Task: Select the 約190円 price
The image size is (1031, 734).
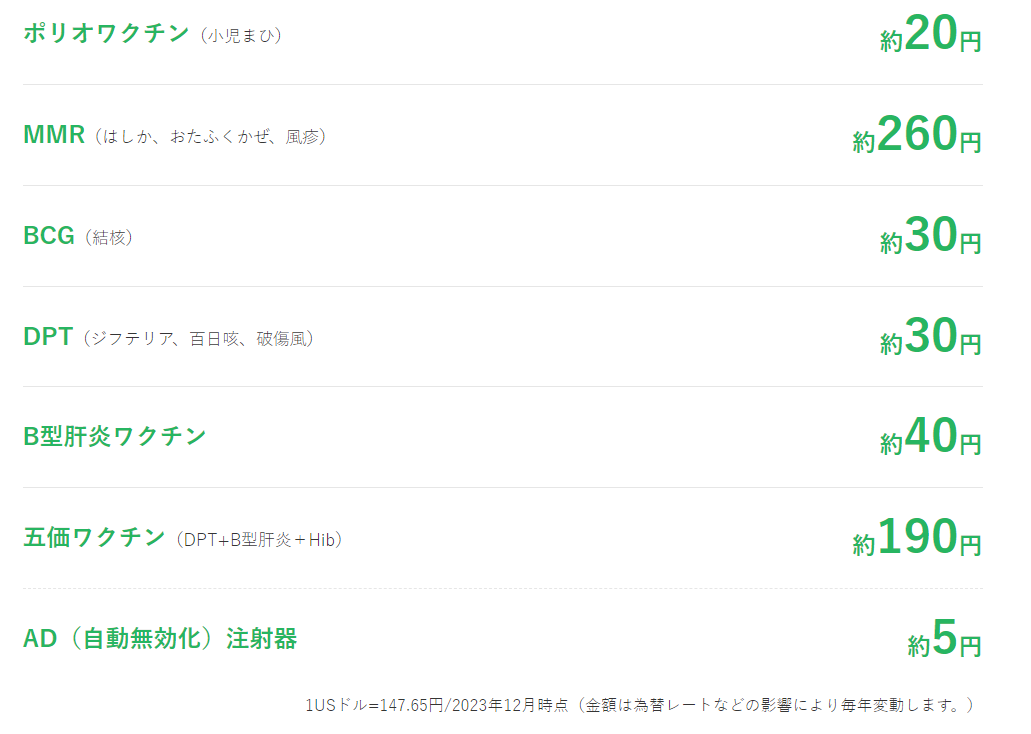Action: point(917,537)
